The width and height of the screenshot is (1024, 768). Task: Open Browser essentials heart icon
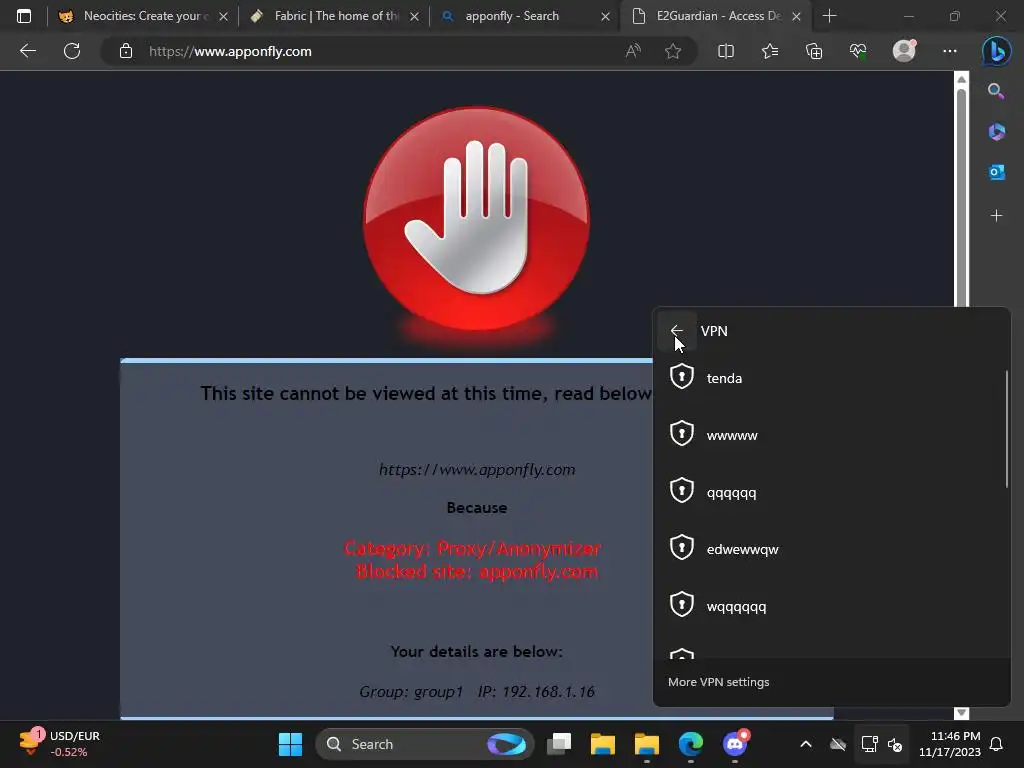click(x=858, y=51)
